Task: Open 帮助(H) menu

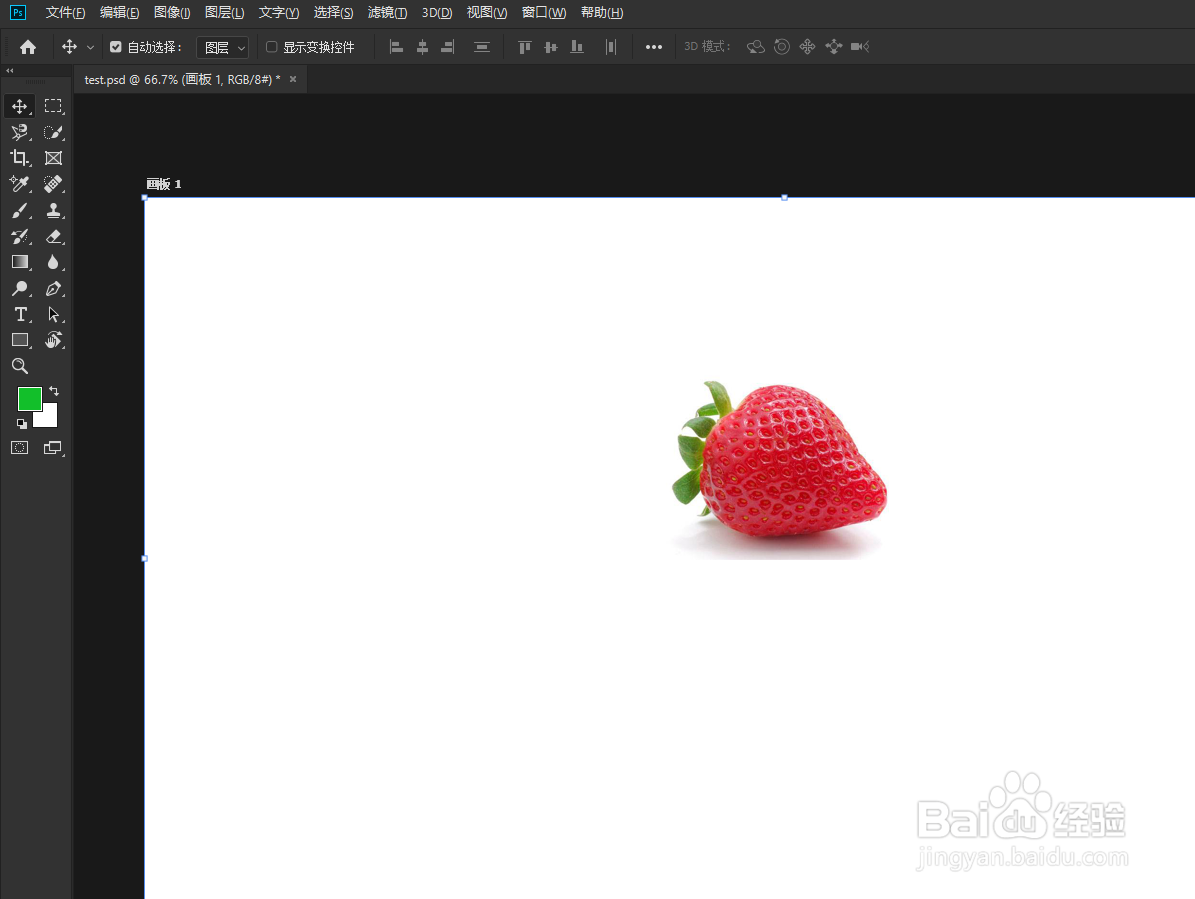Action: pos(602,12)
